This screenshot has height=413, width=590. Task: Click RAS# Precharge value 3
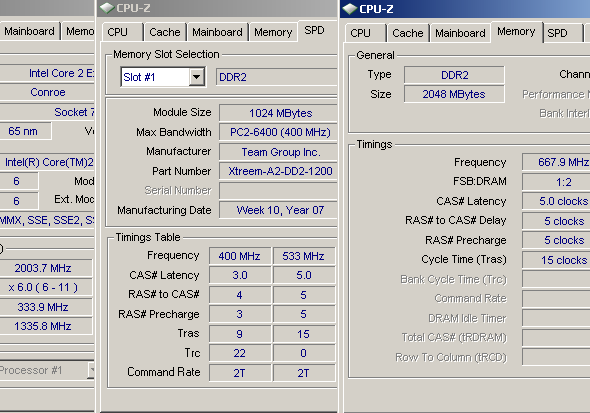[240, 314]
